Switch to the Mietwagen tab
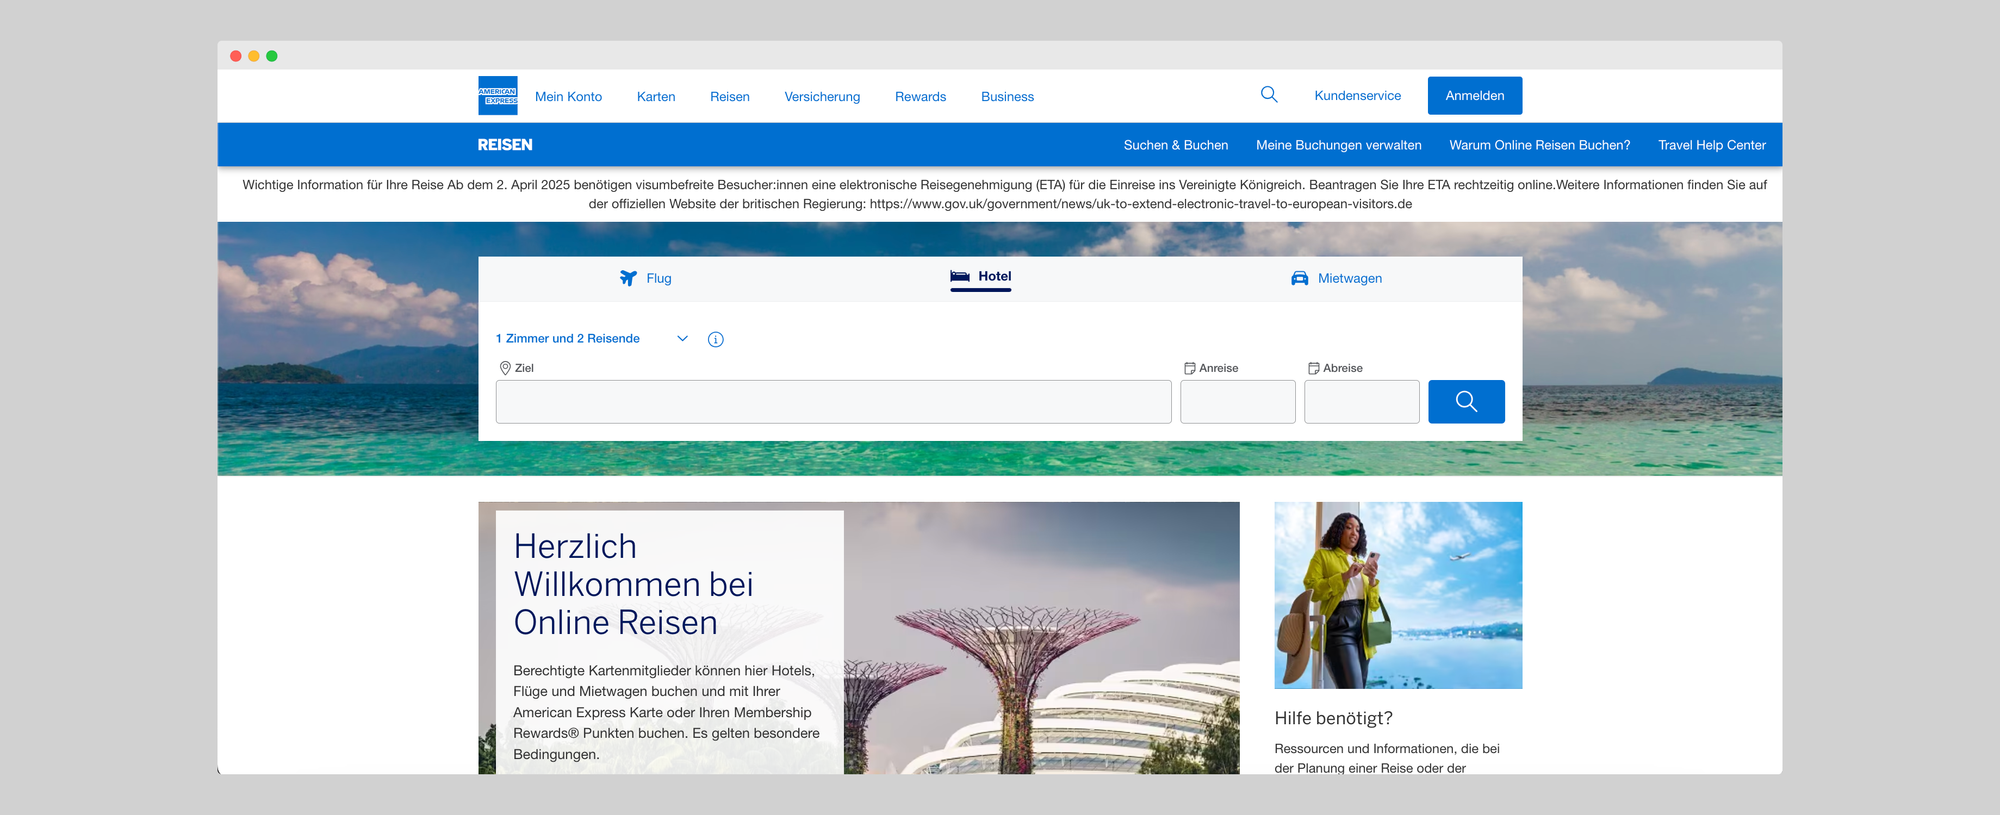The height and width of the screenshot is (815, 2000). pyautogui.click(x=1336, y=278)
